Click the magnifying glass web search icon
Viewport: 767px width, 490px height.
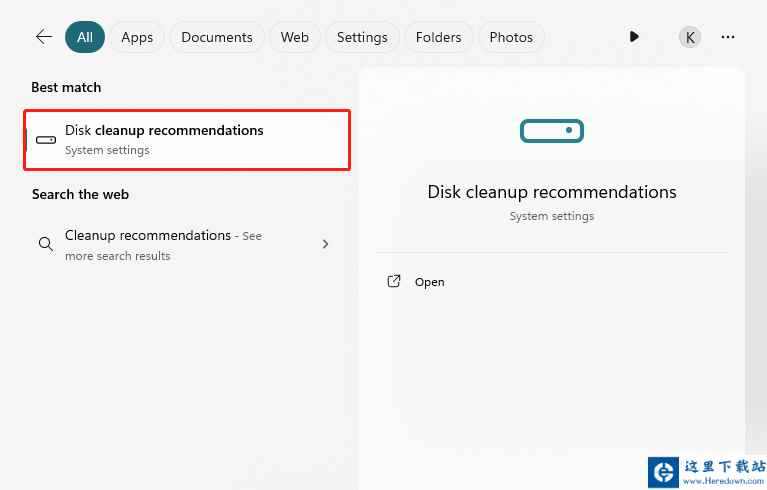pos(45,244)
